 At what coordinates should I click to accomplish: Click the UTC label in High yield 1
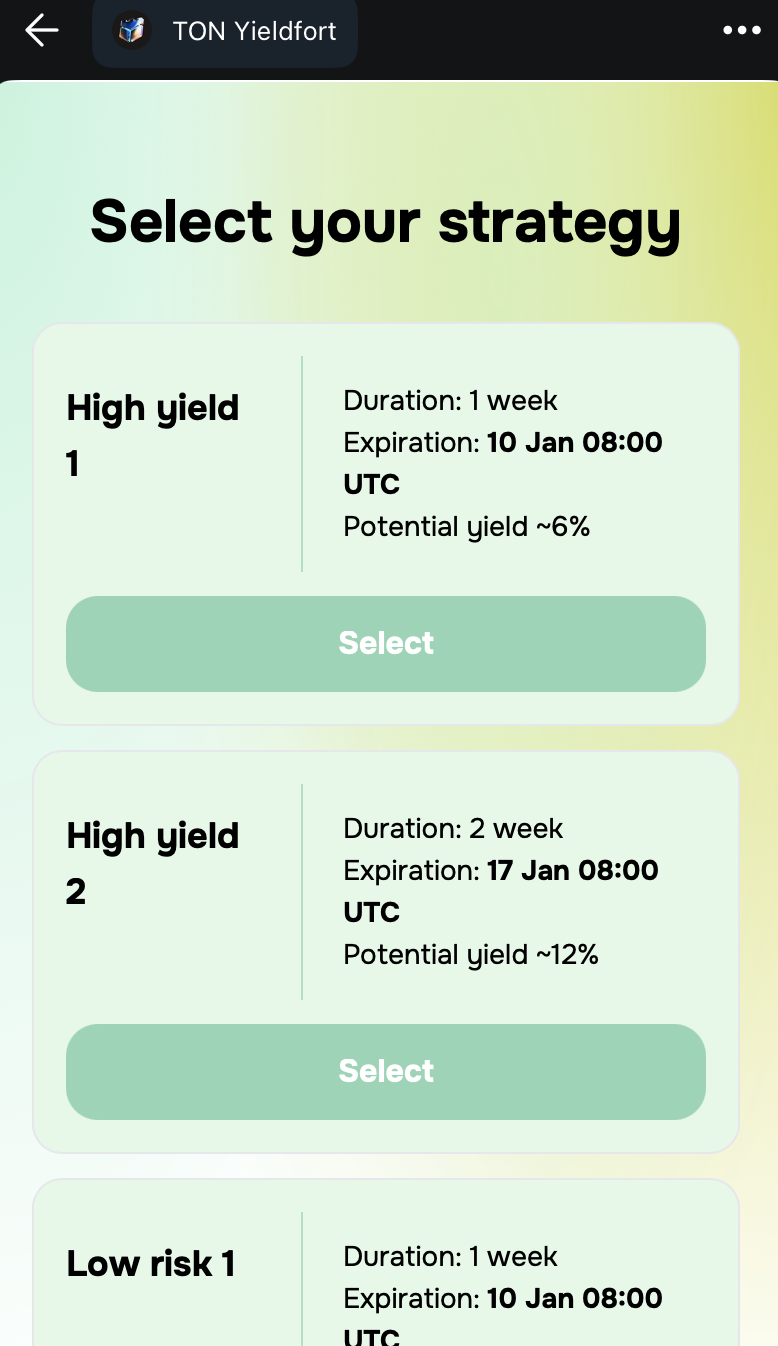tap(372, 484)
